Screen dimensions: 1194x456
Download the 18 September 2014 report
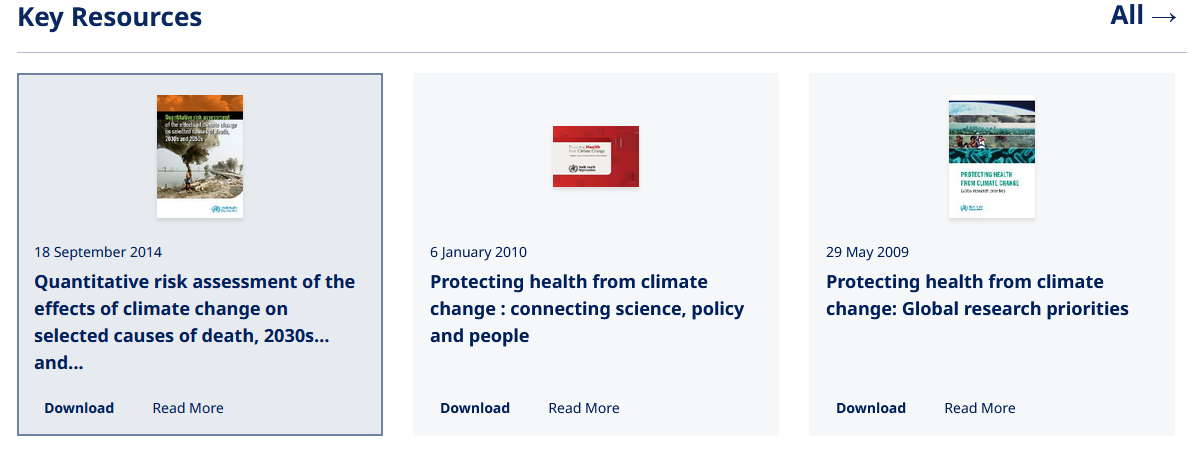[x=79, y=408]
